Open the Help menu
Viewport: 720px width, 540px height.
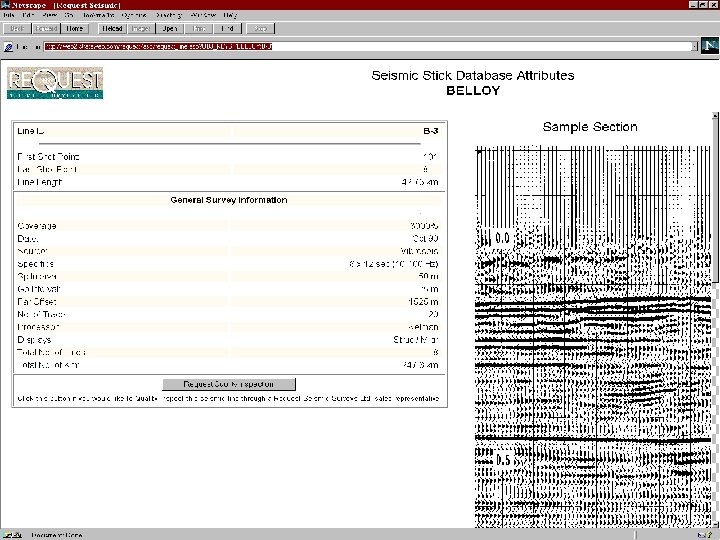pyautogui.click(x=230, y=15)
